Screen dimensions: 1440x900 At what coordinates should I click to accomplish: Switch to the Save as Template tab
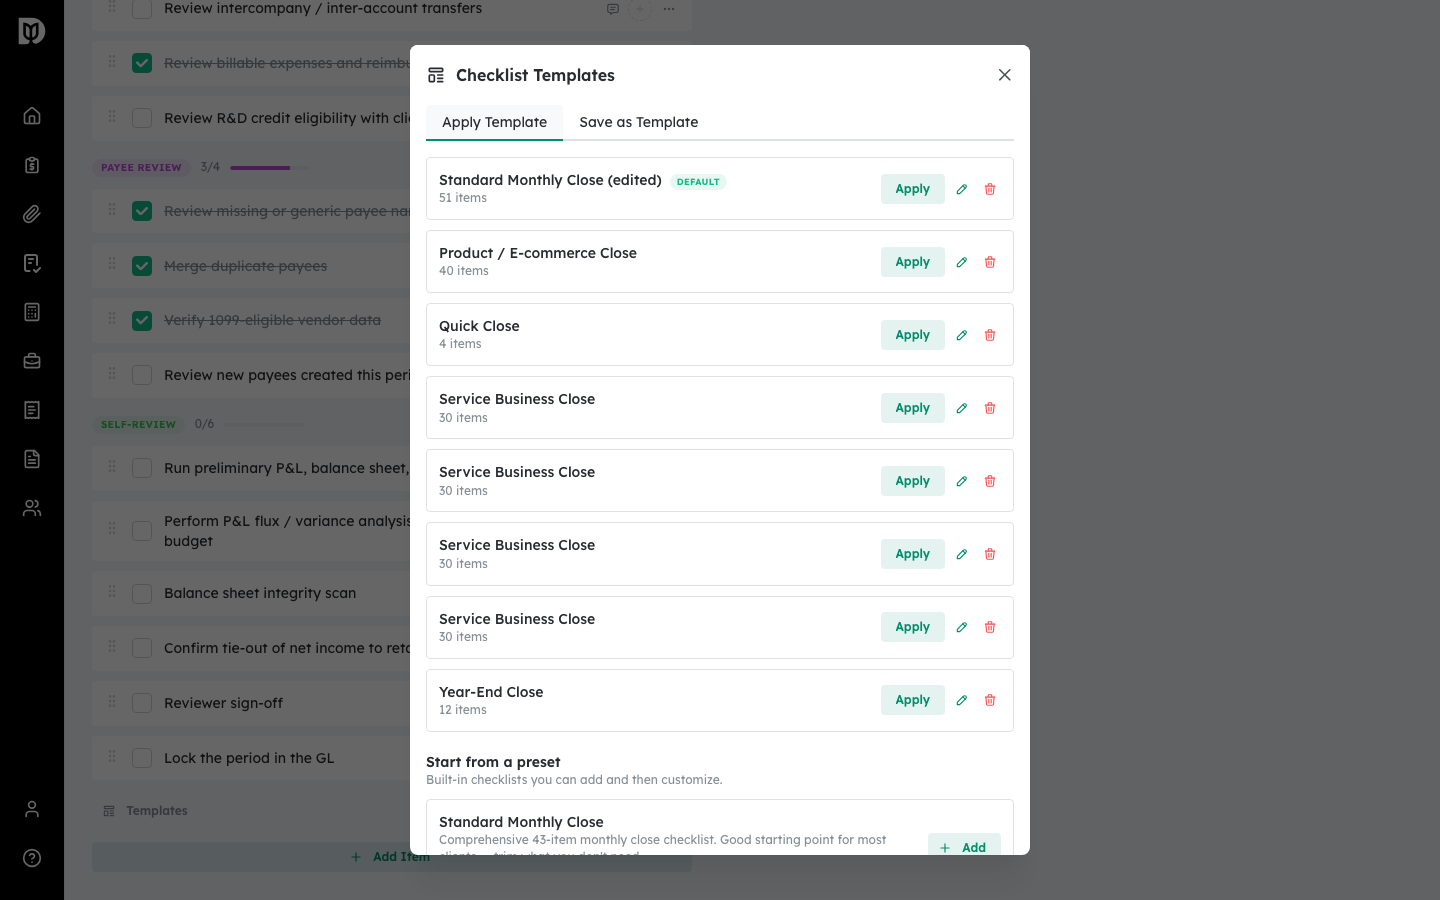(639, 122)
